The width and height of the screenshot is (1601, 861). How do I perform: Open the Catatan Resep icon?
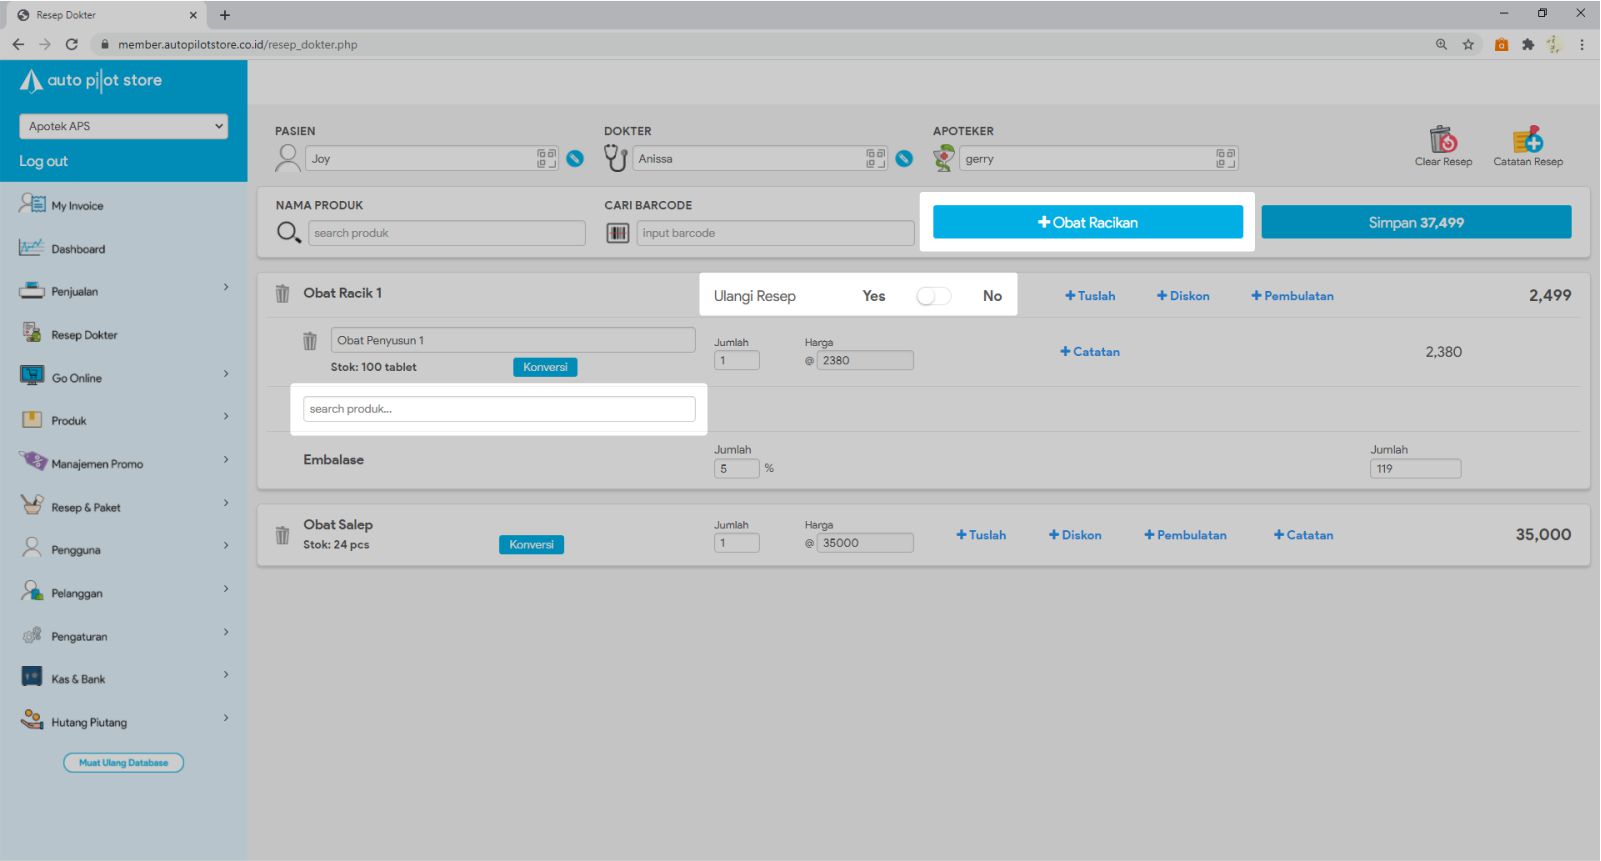tap(1527, 140)
